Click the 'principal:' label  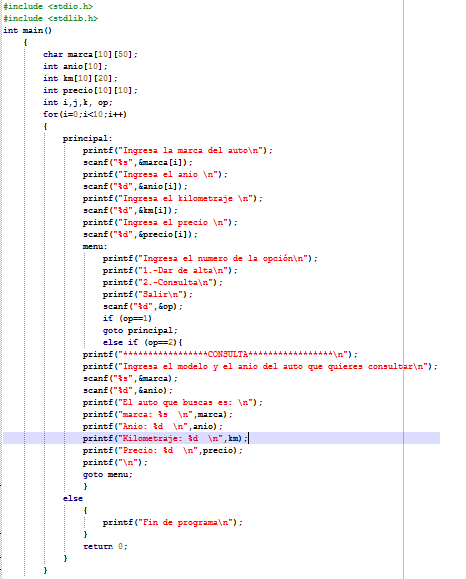point(88,138)
